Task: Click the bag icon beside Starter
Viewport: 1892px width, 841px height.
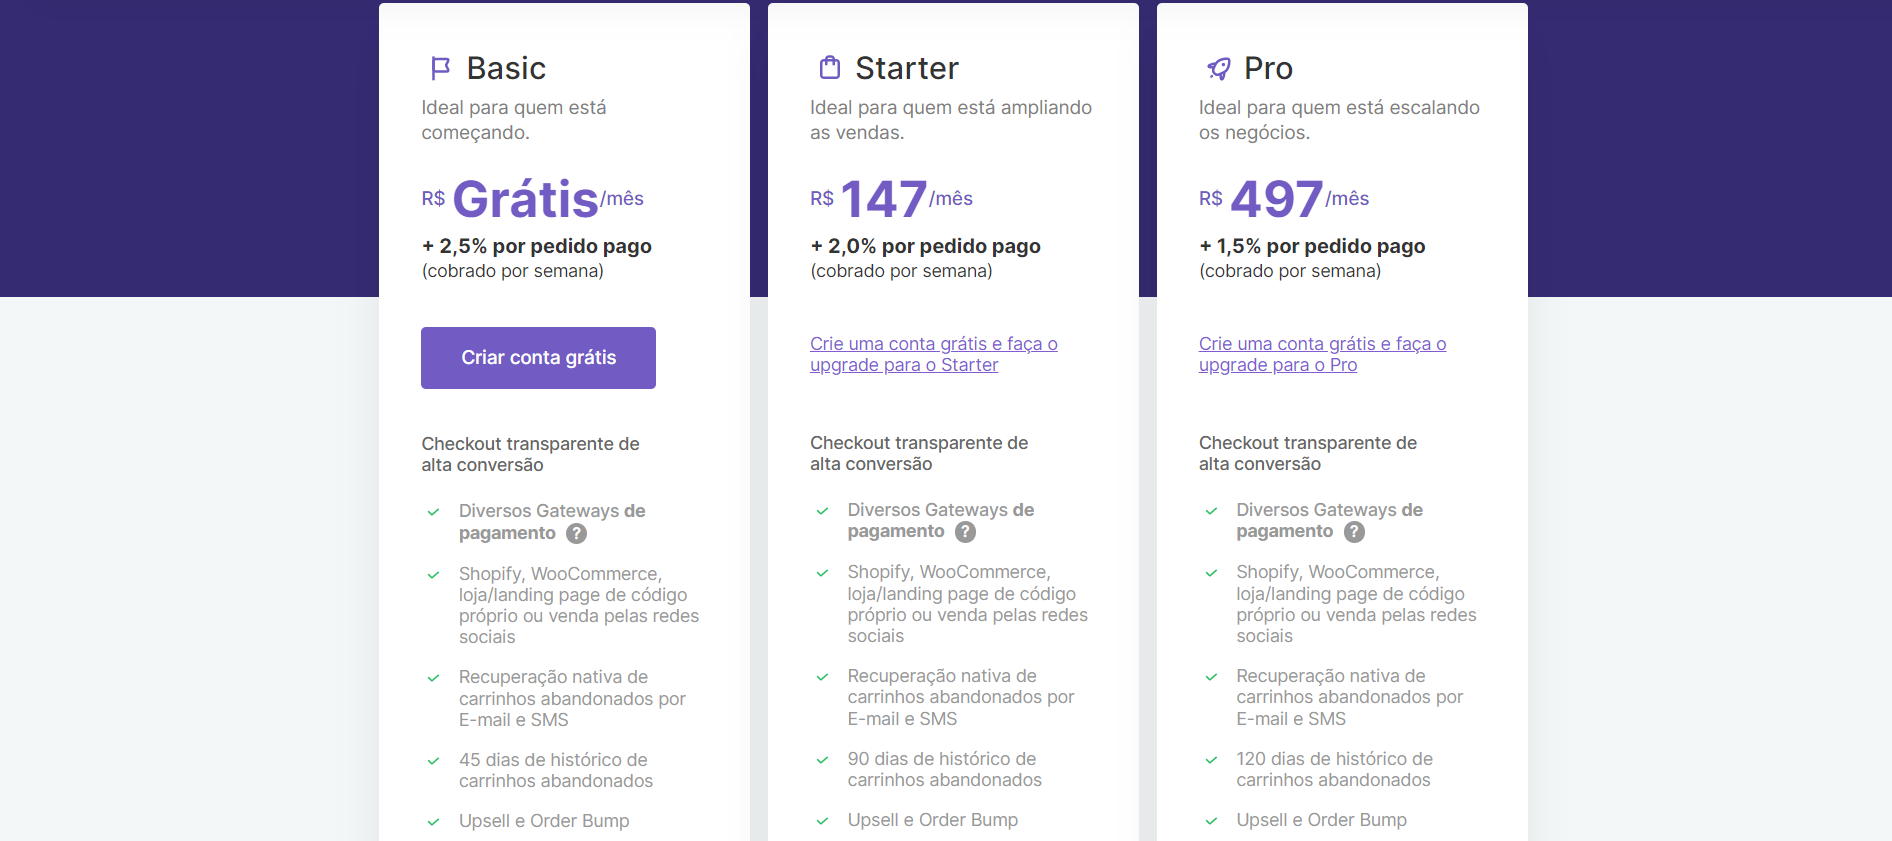Action: point(828,67)
